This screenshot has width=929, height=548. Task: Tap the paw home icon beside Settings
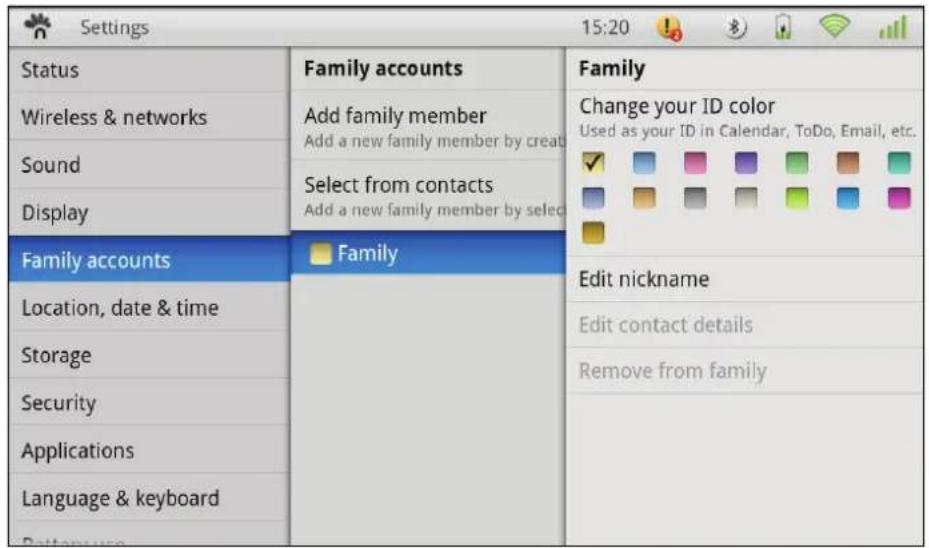pos(38,27)
